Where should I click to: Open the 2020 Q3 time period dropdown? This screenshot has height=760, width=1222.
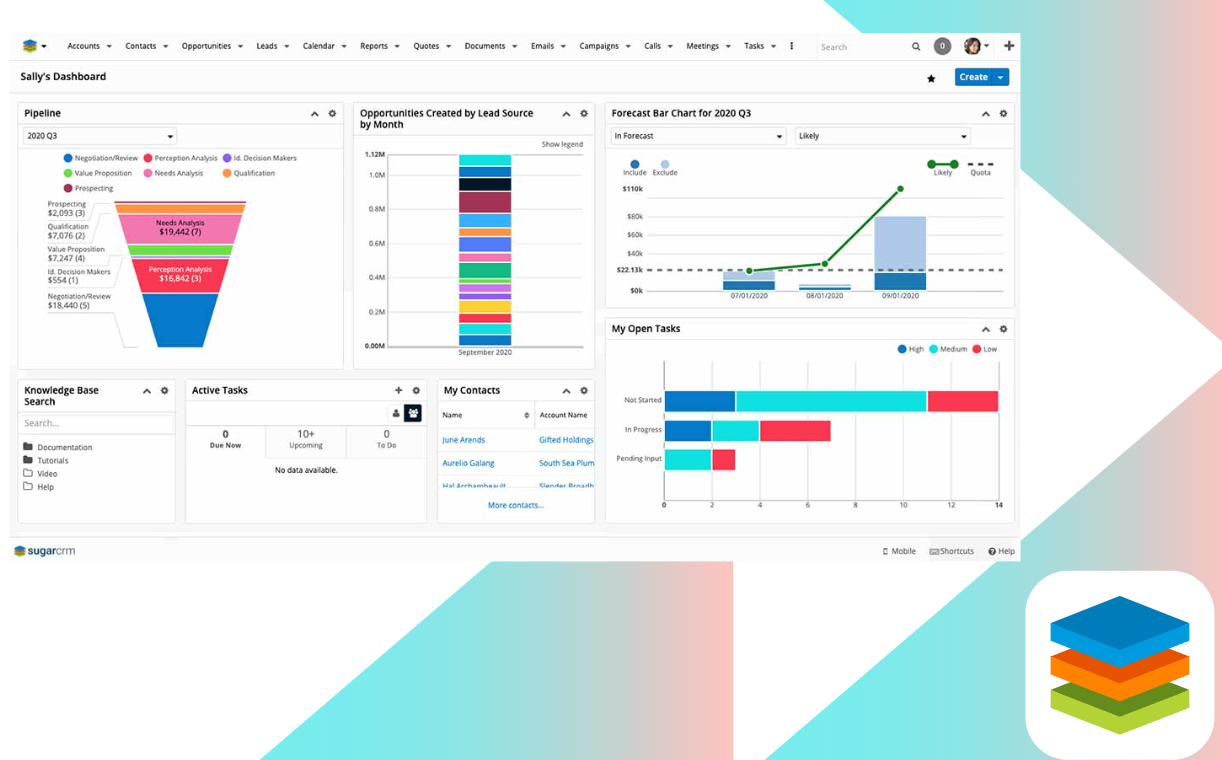point(100,136)
